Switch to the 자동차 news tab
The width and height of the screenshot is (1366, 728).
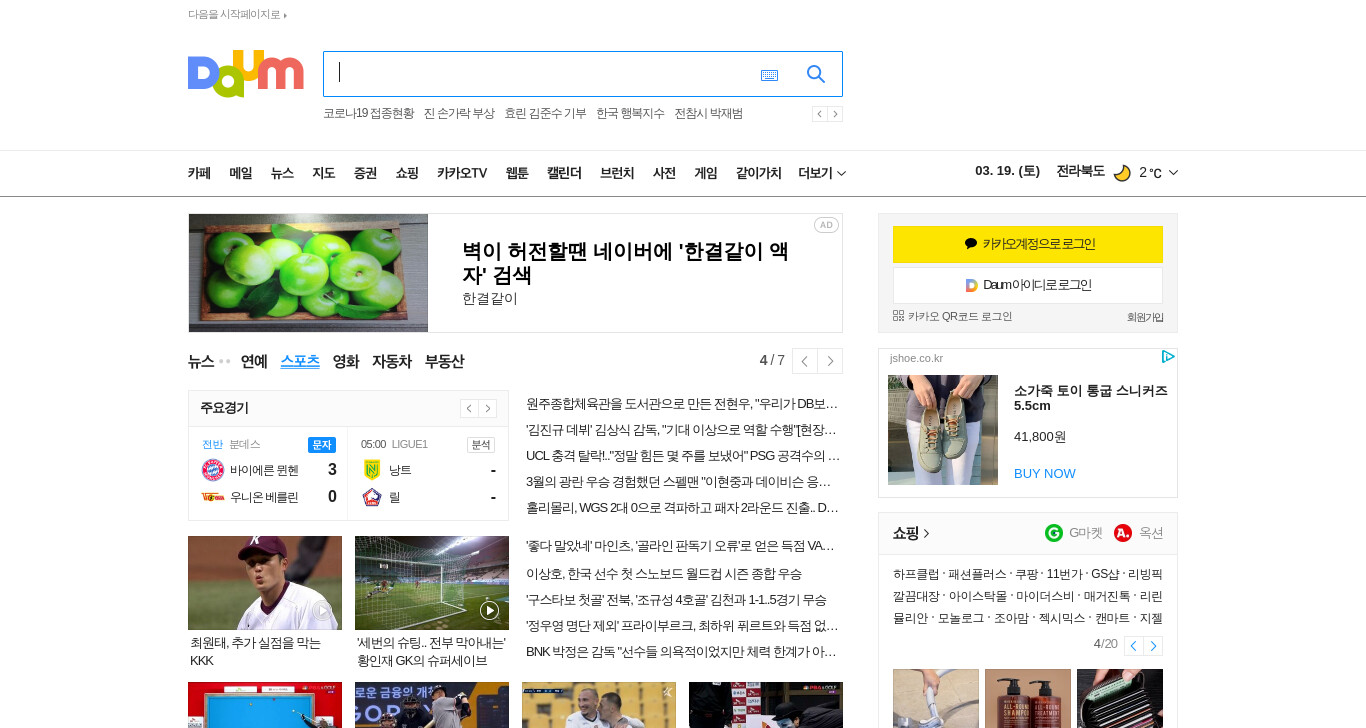coord(392,362)
